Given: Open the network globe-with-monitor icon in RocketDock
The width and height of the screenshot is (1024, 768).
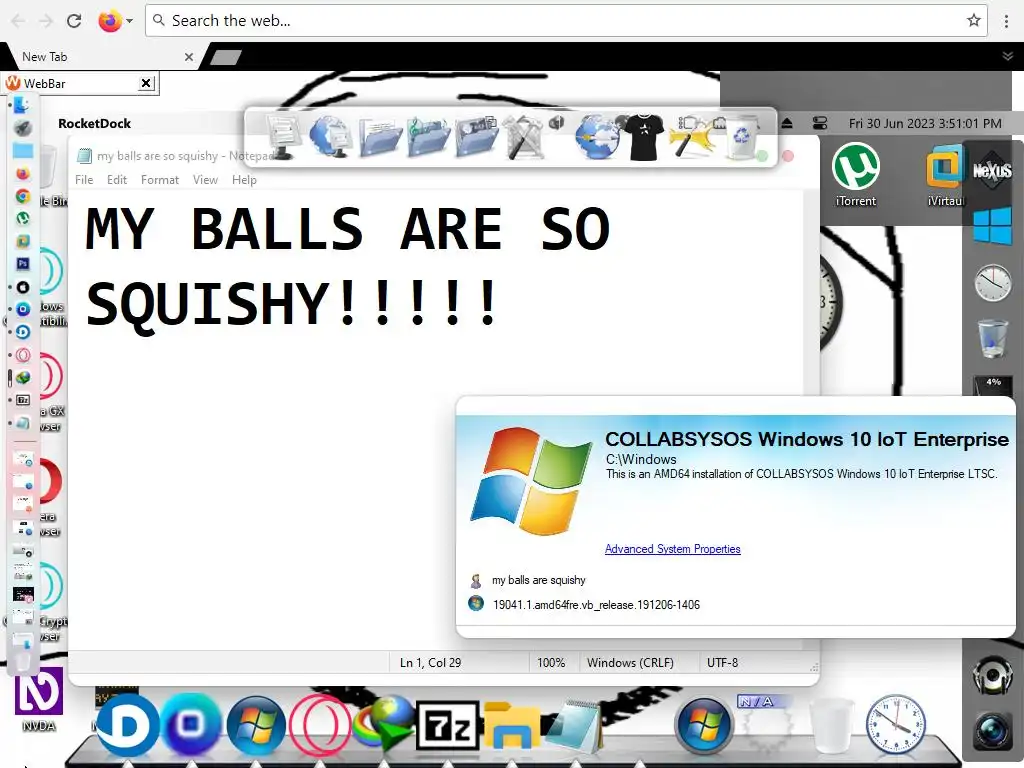Looking at the screenshot, I should point(330,137).
